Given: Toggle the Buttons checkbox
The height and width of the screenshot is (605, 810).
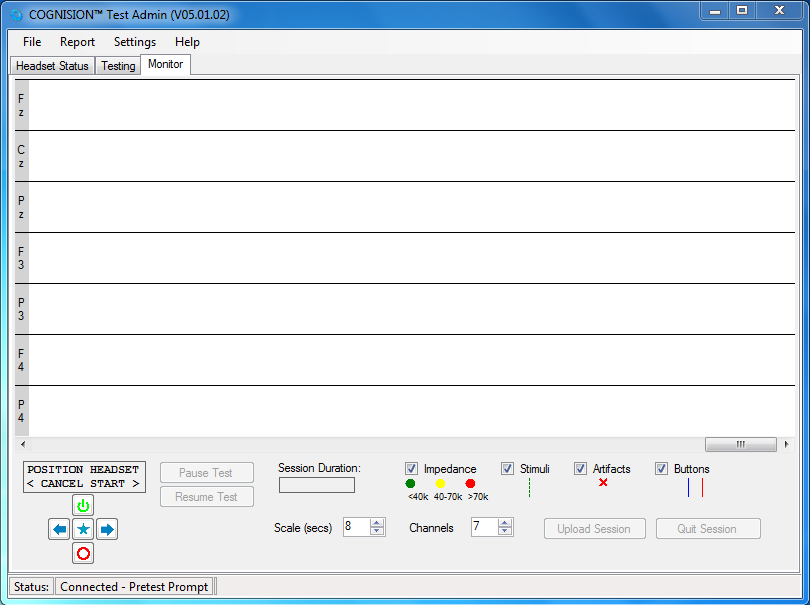Looking at the screenshot, I should pos(661,469).
